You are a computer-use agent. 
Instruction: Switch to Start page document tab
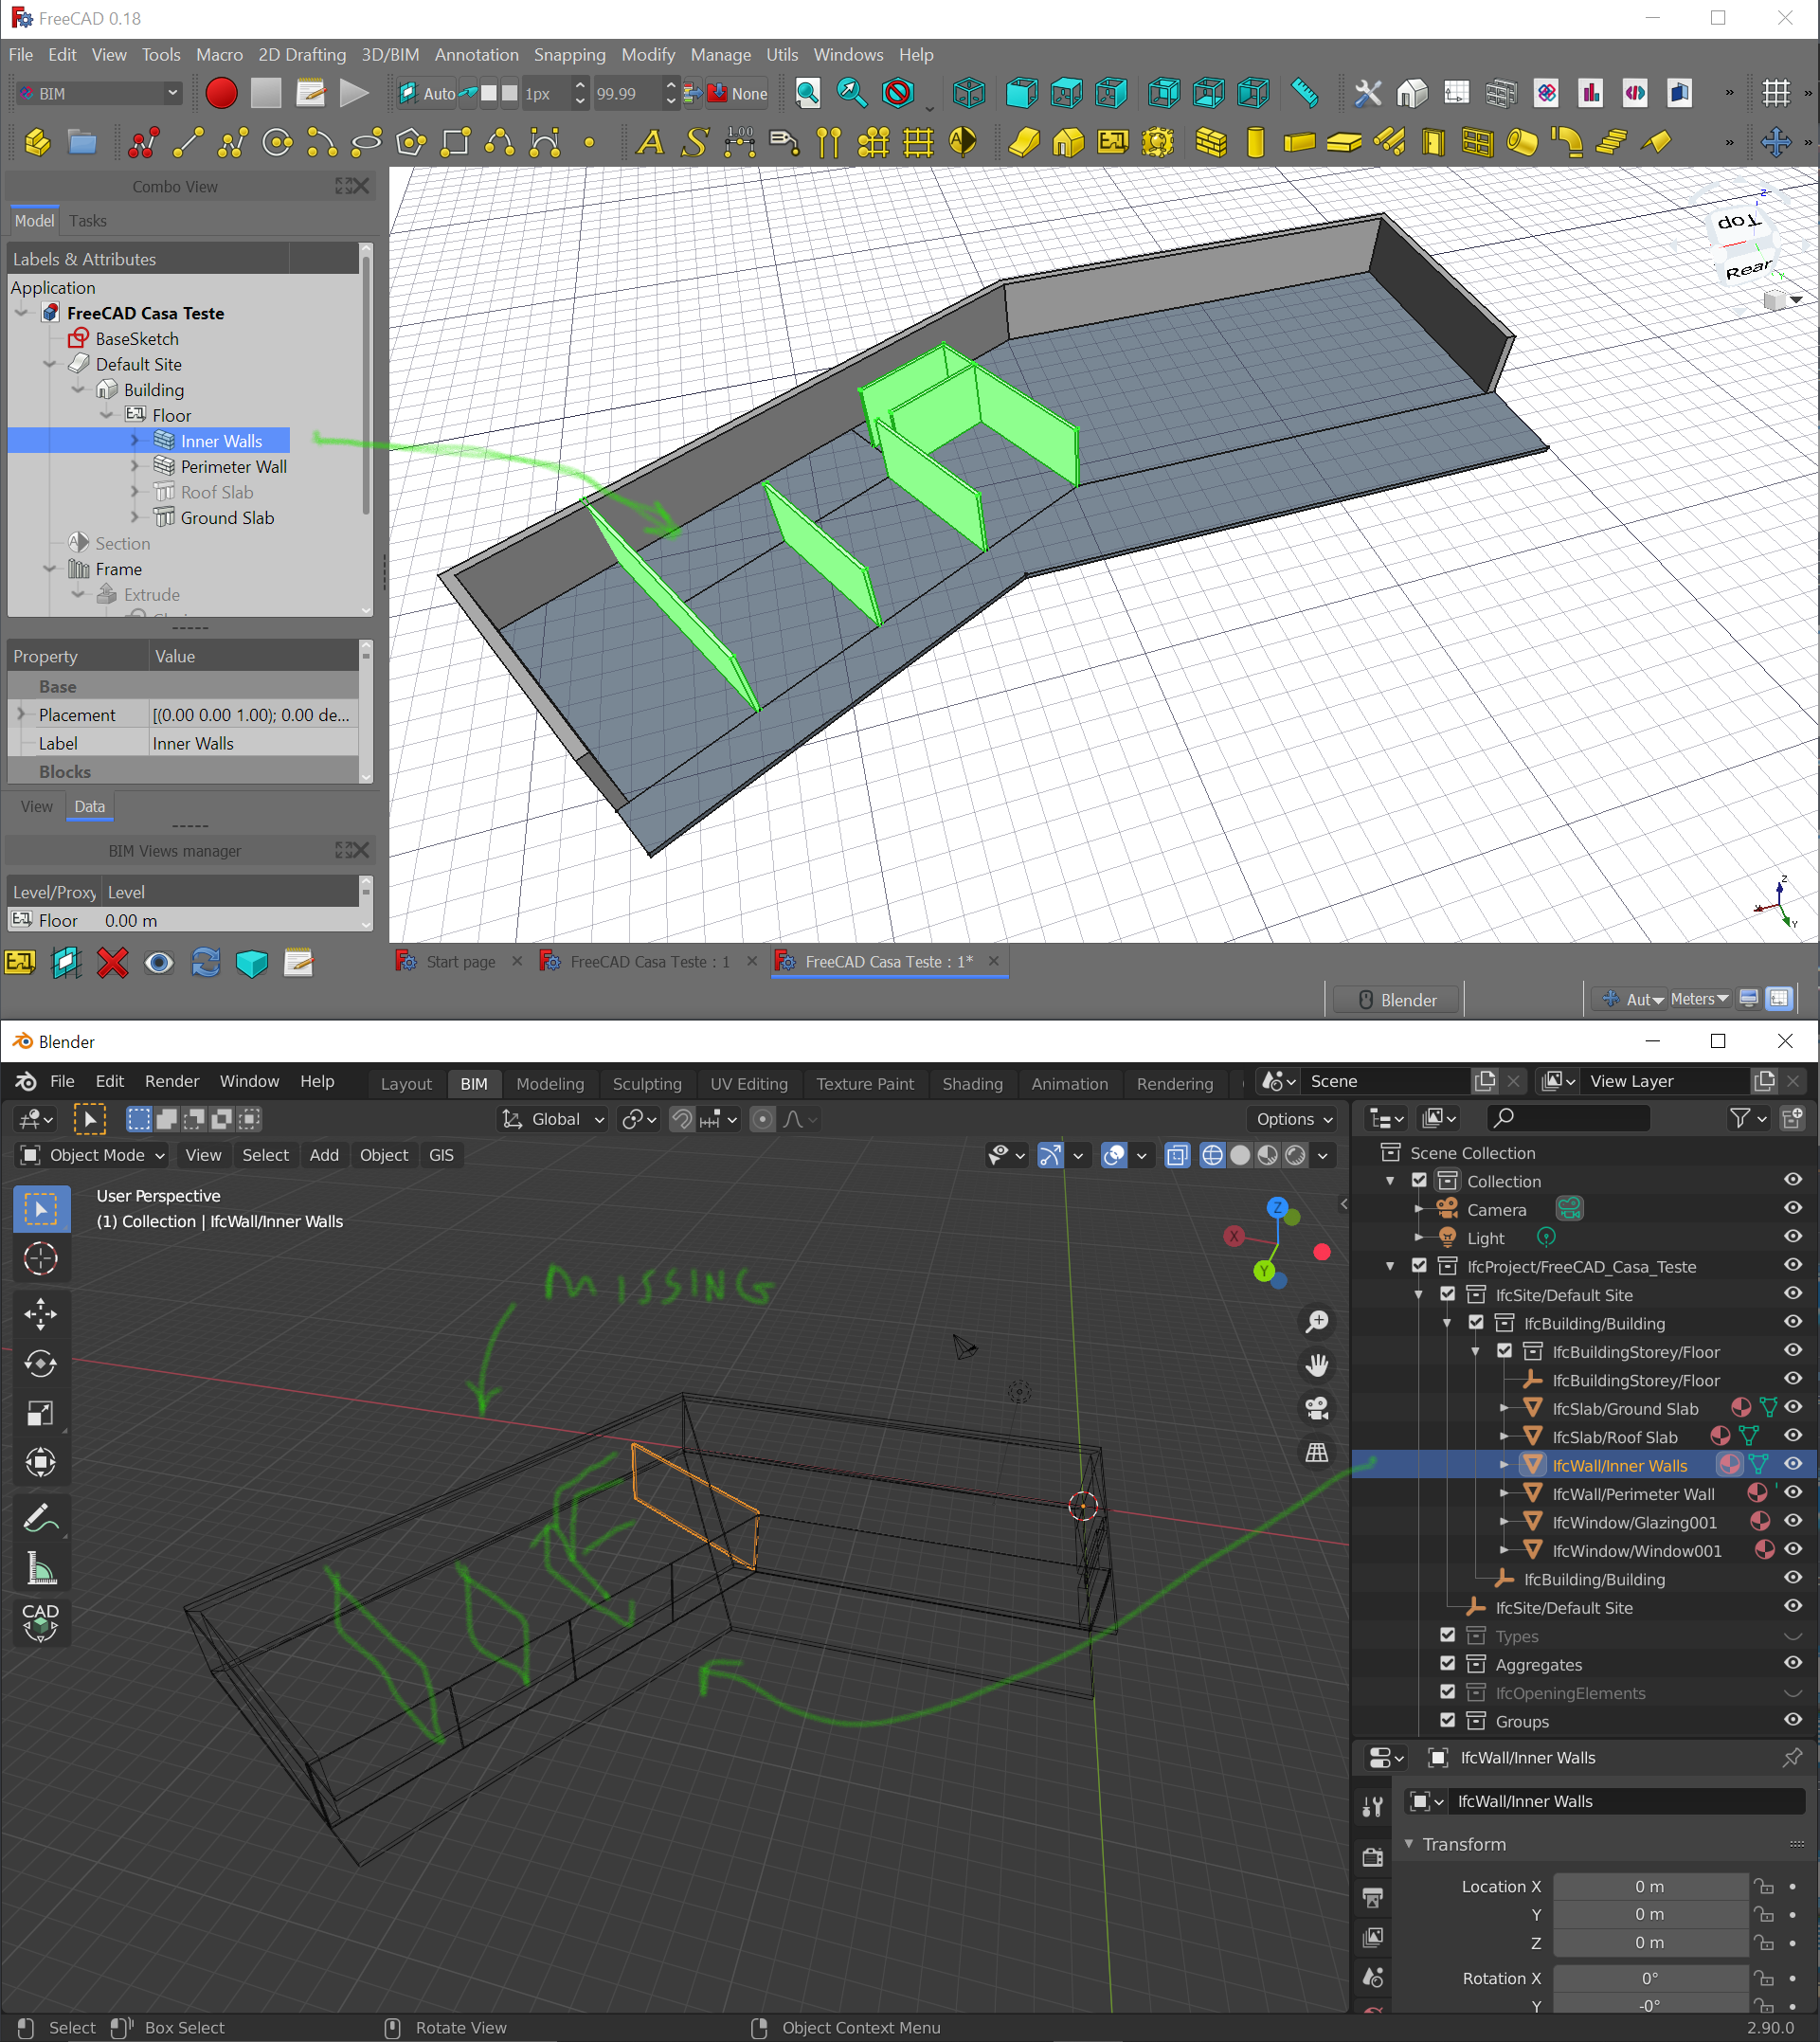[x=460, y=961]
